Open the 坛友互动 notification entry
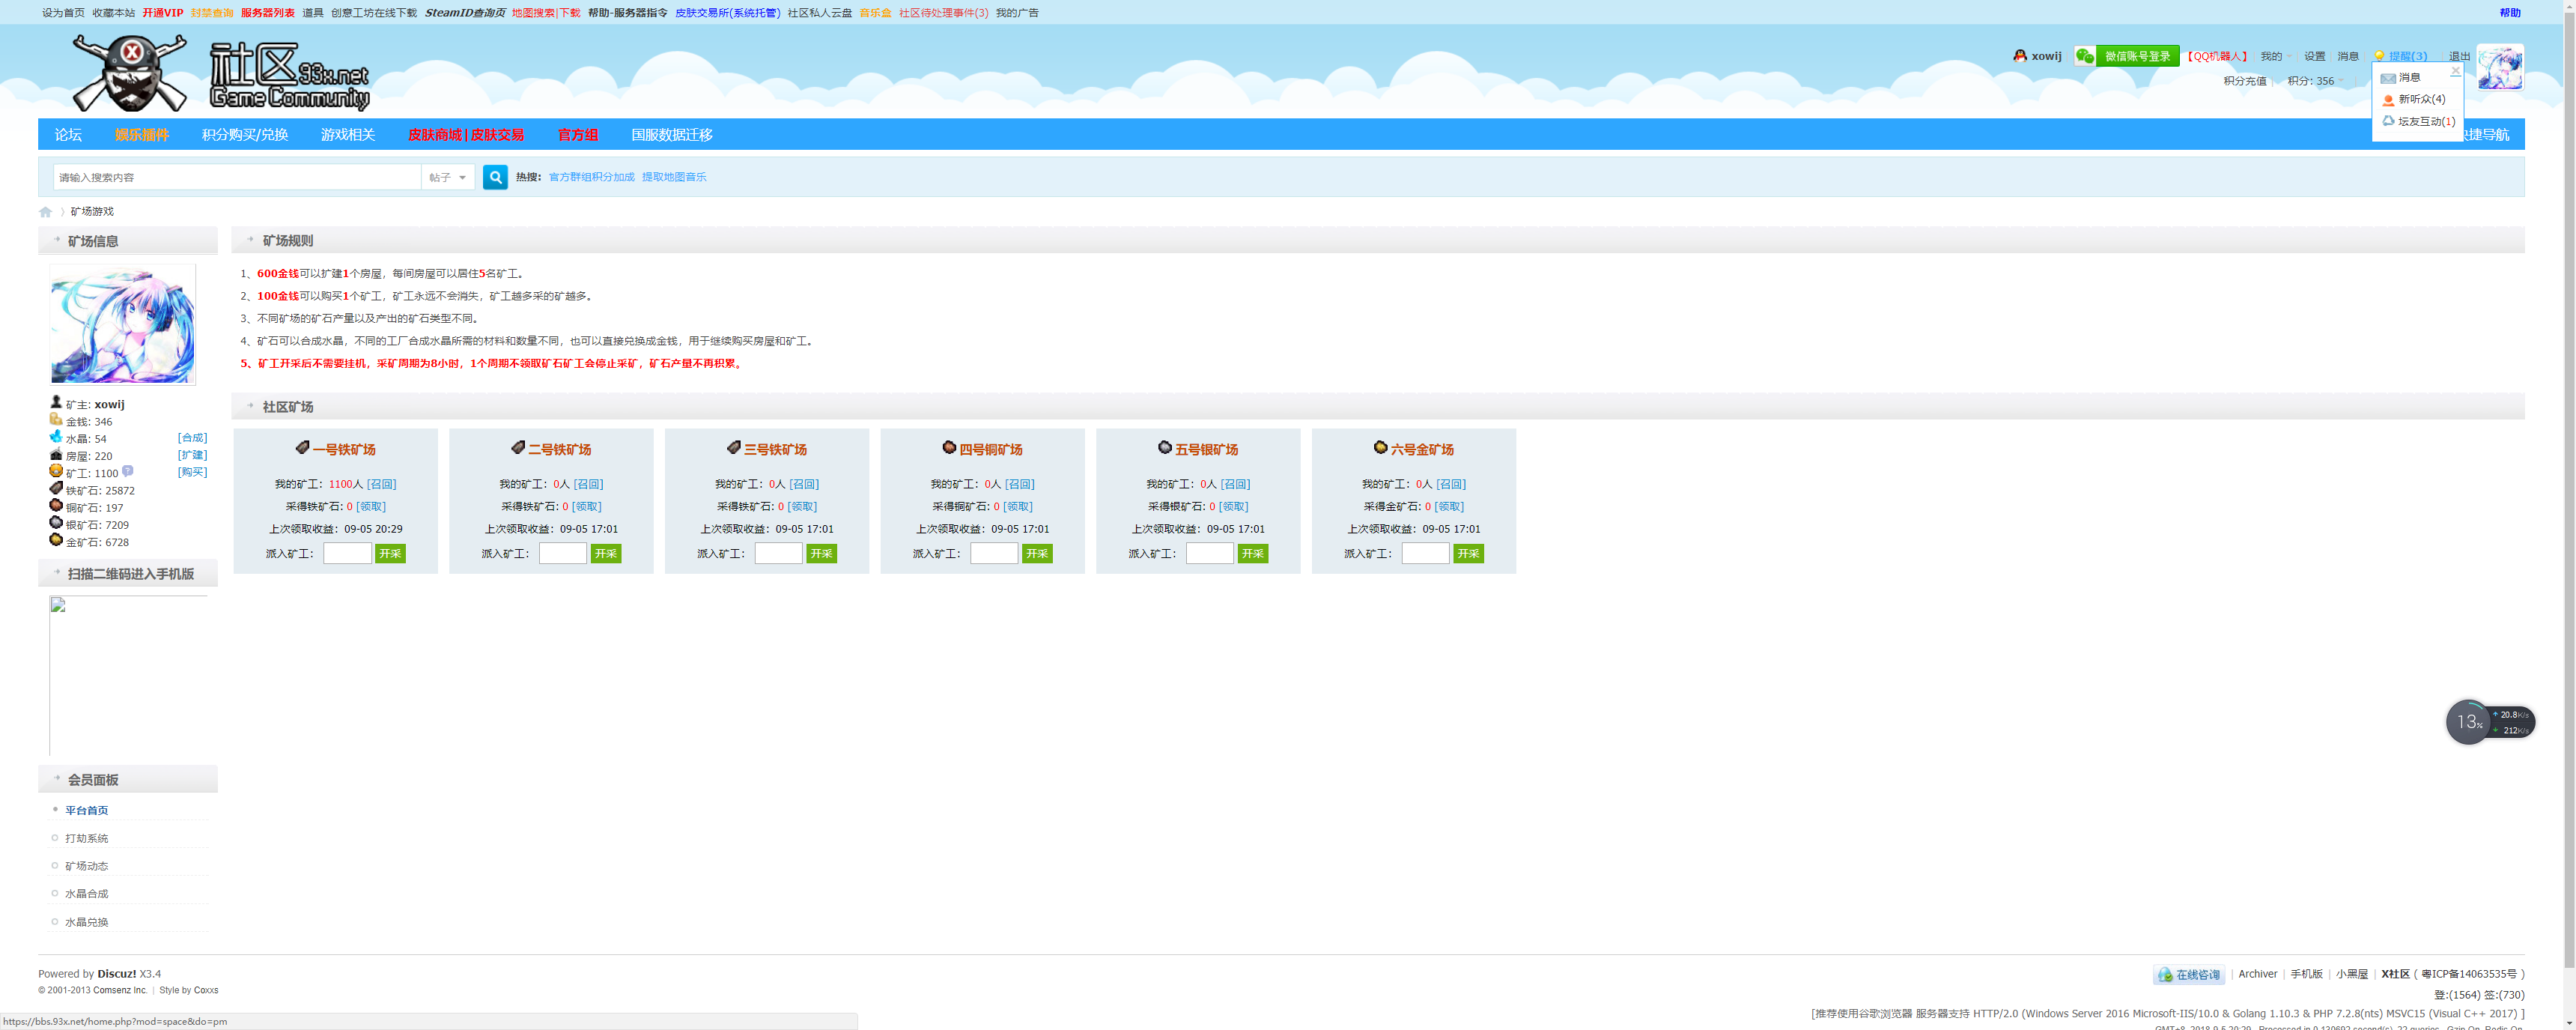Image resolution: width=2576 pixels, height=1030 pixels. (2425, 121)
